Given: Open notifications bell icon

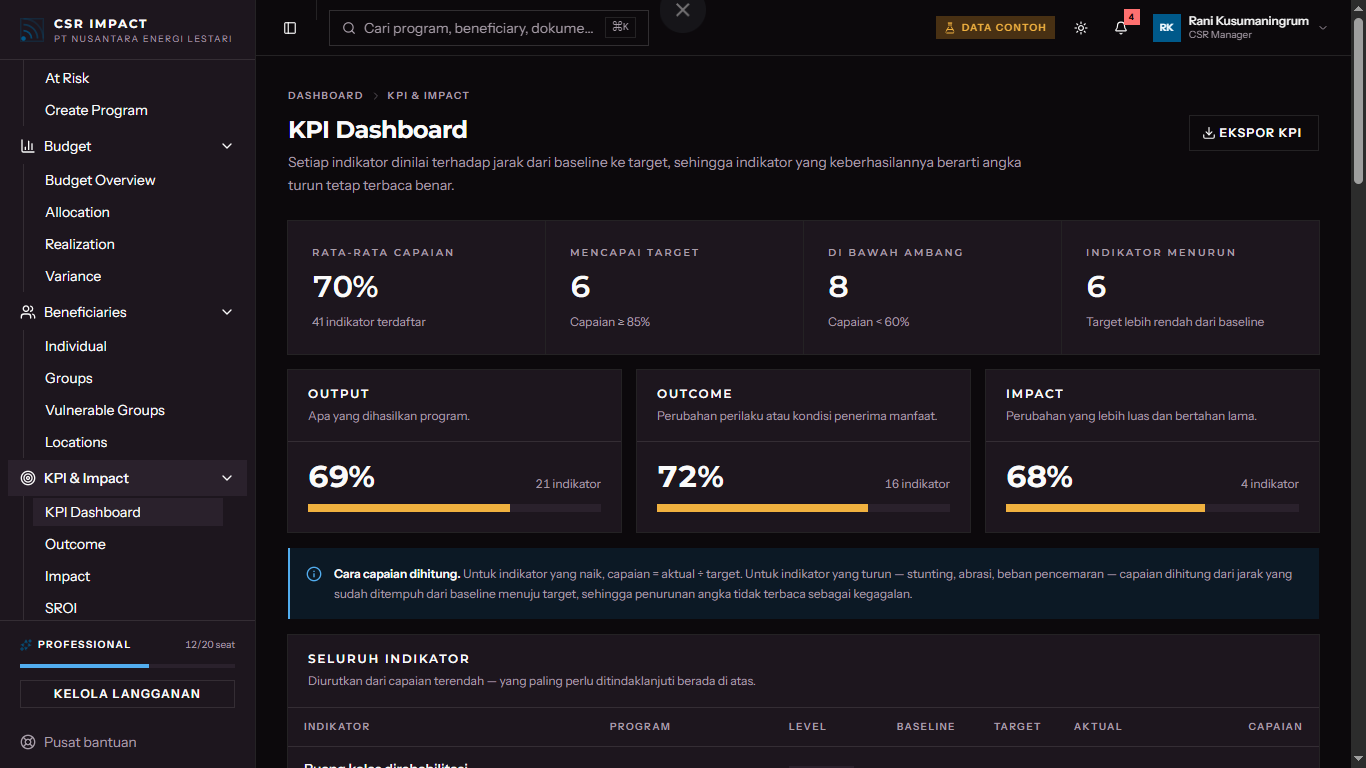Looking at the screenshot, I should (1121, 28).
